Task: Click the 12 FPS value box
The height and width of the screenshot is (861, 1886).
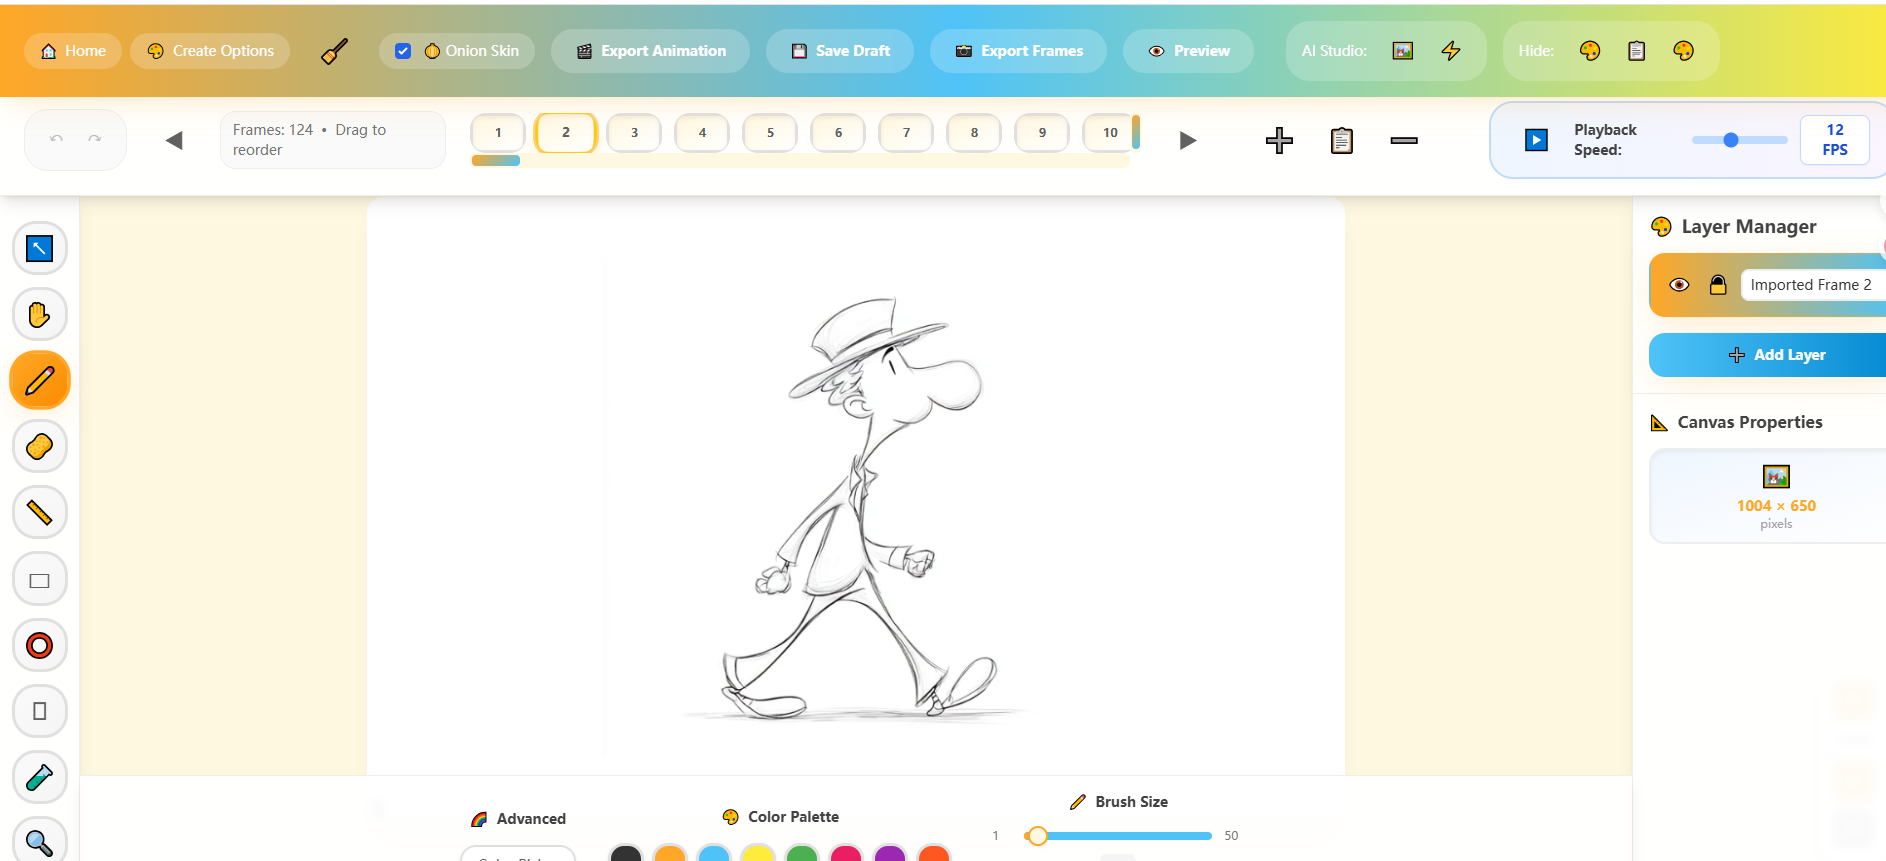Action: (1835, 140)
